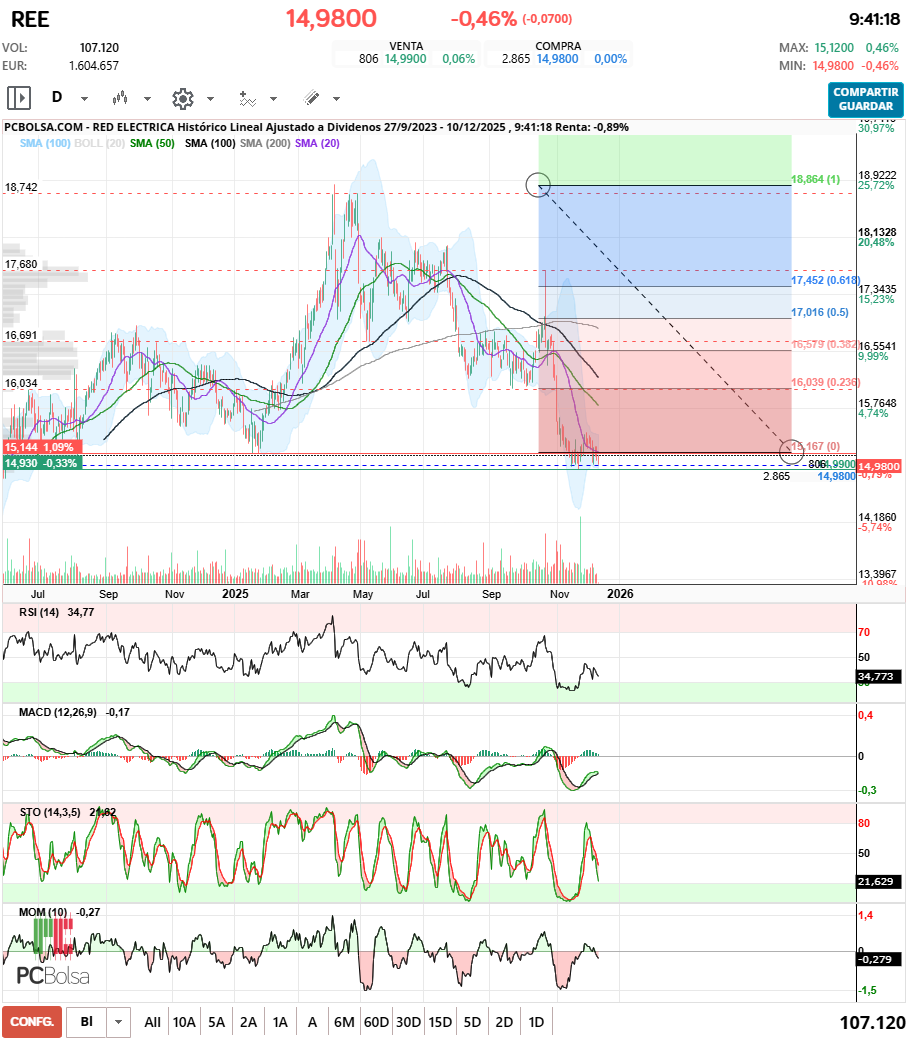Open chart settings gear icon
The height and width of the screenshot is (1043, 919).
point(183,98)
